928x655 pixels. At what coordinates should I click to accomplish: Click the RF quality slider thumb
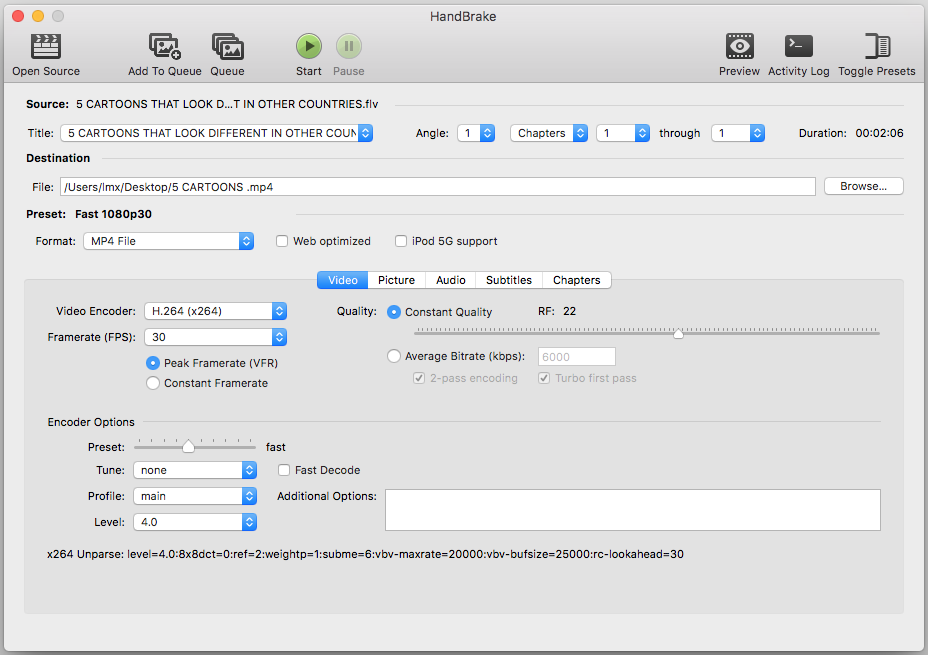click(x=678, y=333)
